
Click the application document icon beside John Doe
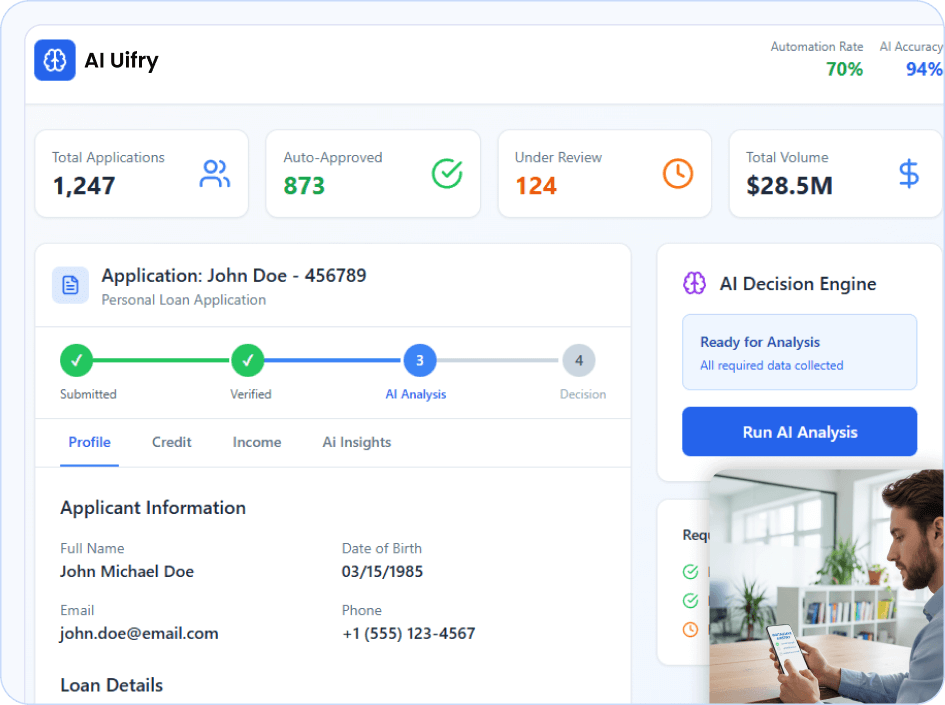[x=70, y=285]
